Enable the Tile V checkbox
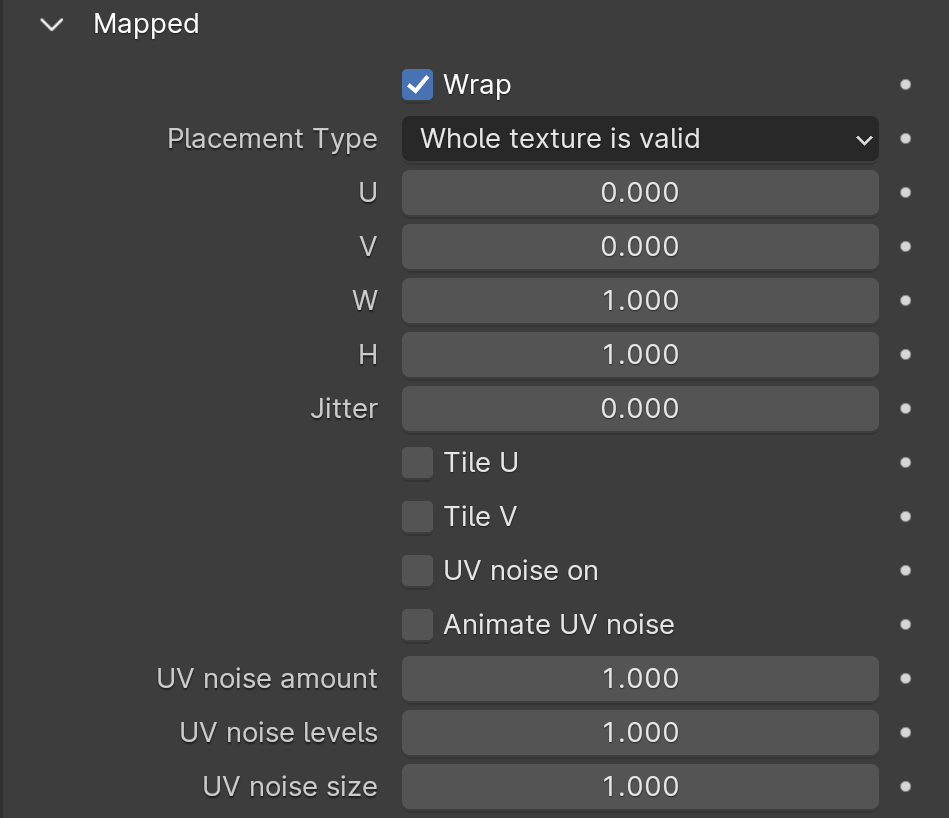949x818 pixels. (418, 516)
